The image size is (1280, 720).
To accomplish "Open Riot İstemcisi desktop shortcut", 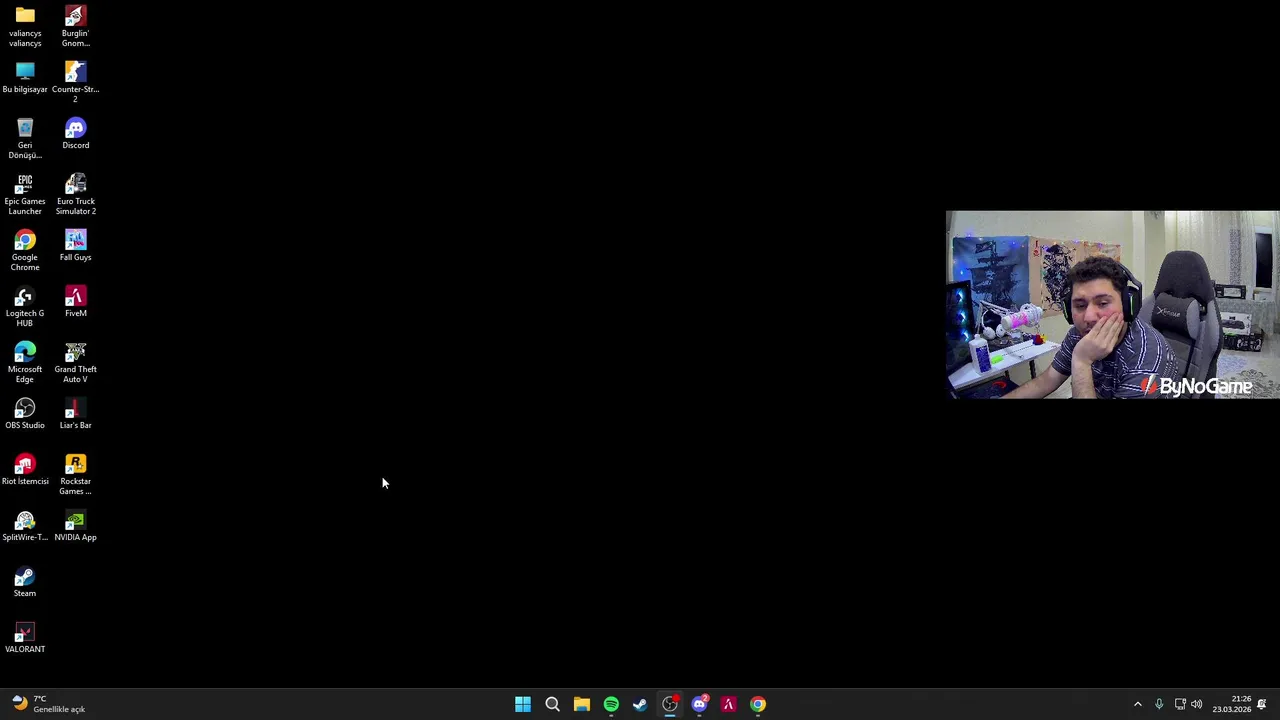I will [25, 470].
